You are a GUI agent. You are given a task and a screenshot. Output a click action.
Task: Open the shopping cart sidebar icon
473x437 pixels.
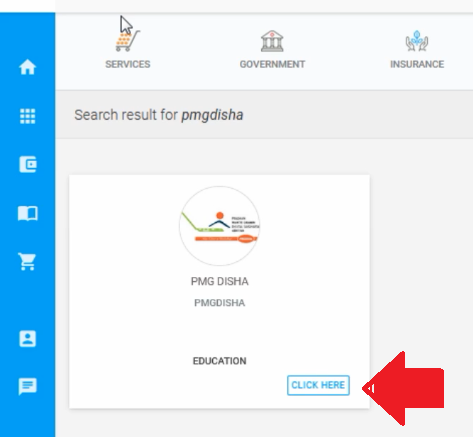pos(27,262)
